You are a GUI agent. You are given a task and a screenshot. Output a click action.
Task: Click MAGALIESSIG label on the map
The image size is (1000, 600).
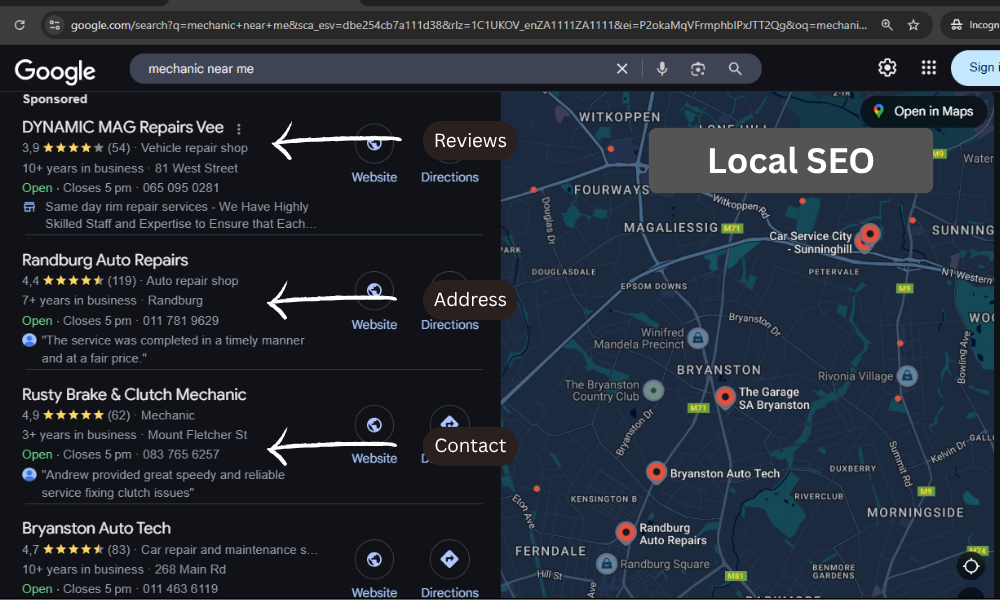point(671,228)
